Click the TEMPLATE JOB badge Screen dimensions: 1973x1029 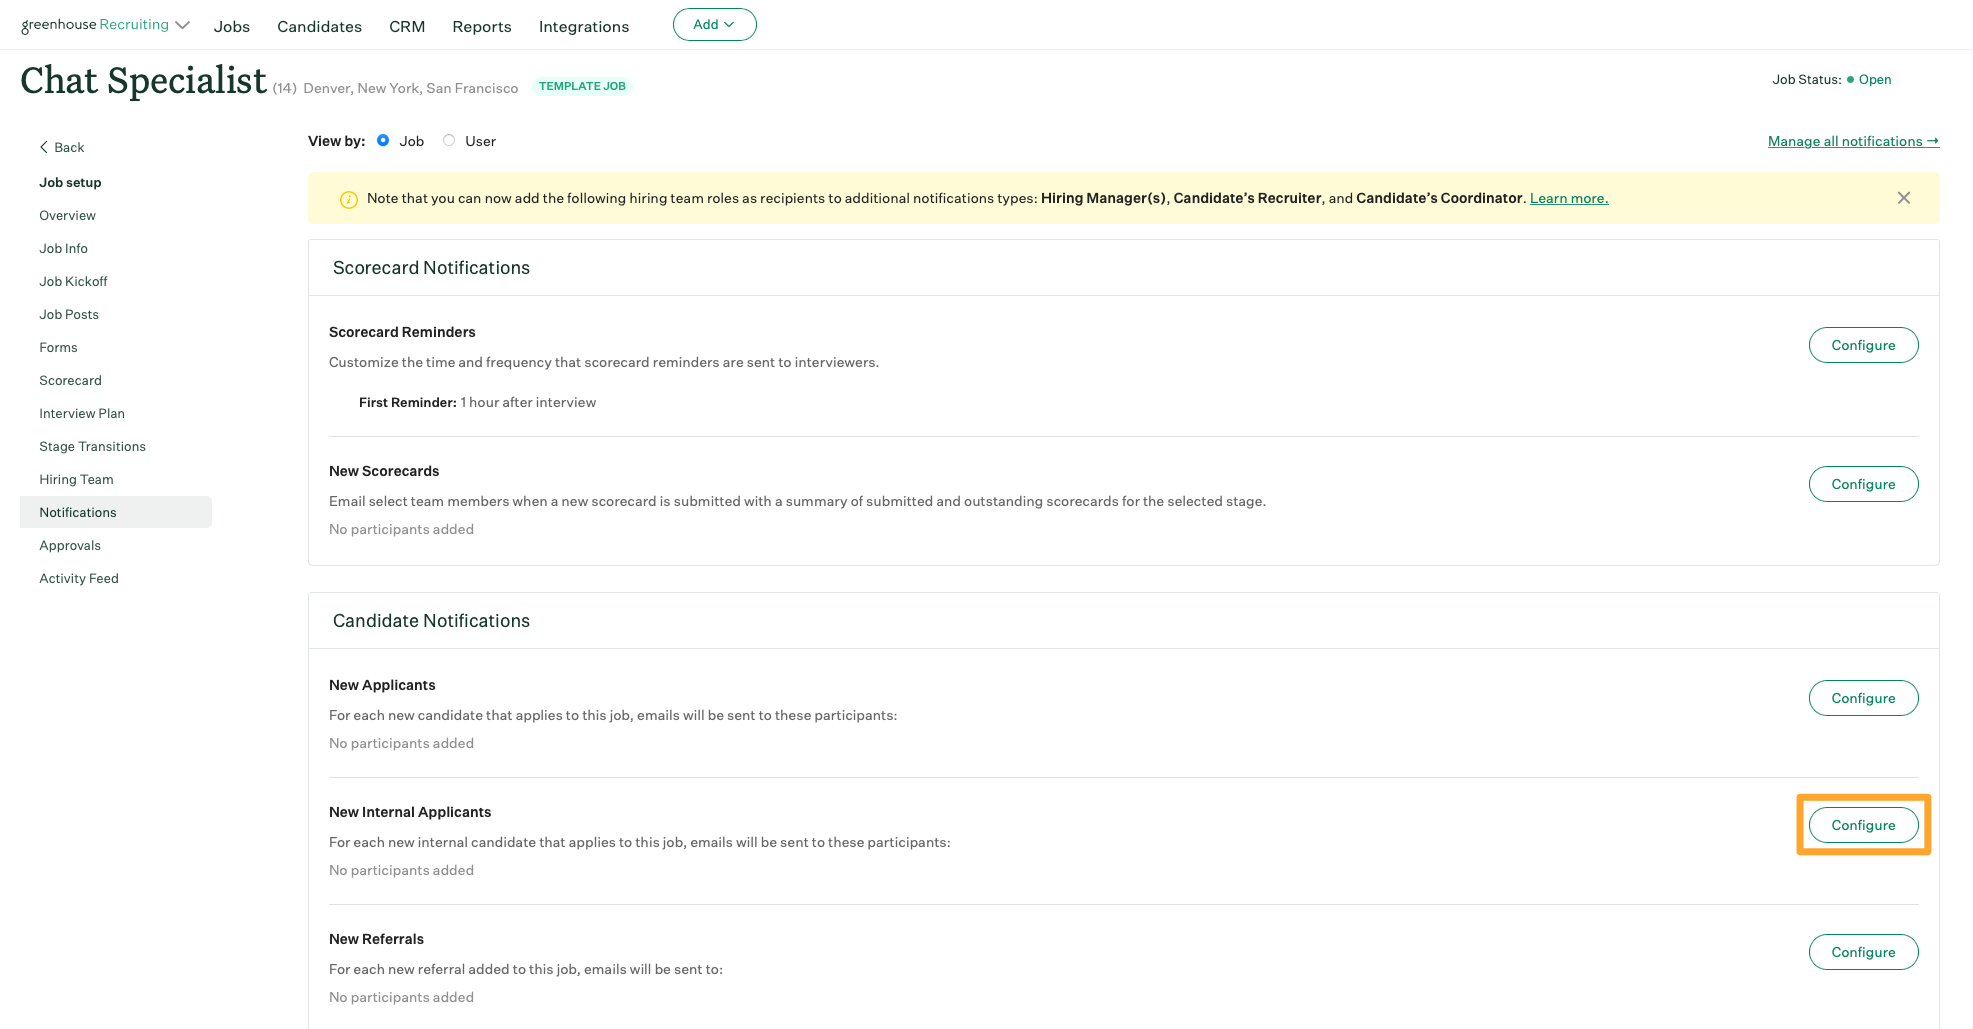pyautogui.click(x=582, y=86)
